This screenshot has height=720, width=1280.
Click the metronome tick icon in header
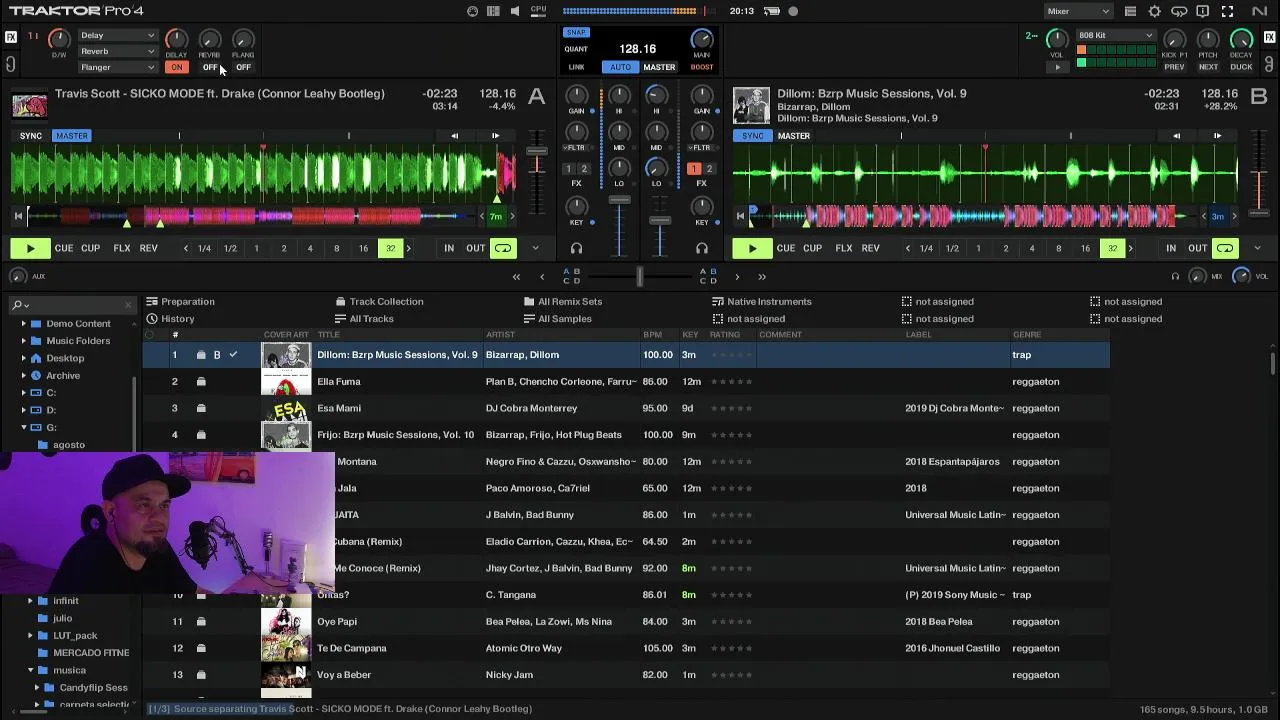[472, 11]
